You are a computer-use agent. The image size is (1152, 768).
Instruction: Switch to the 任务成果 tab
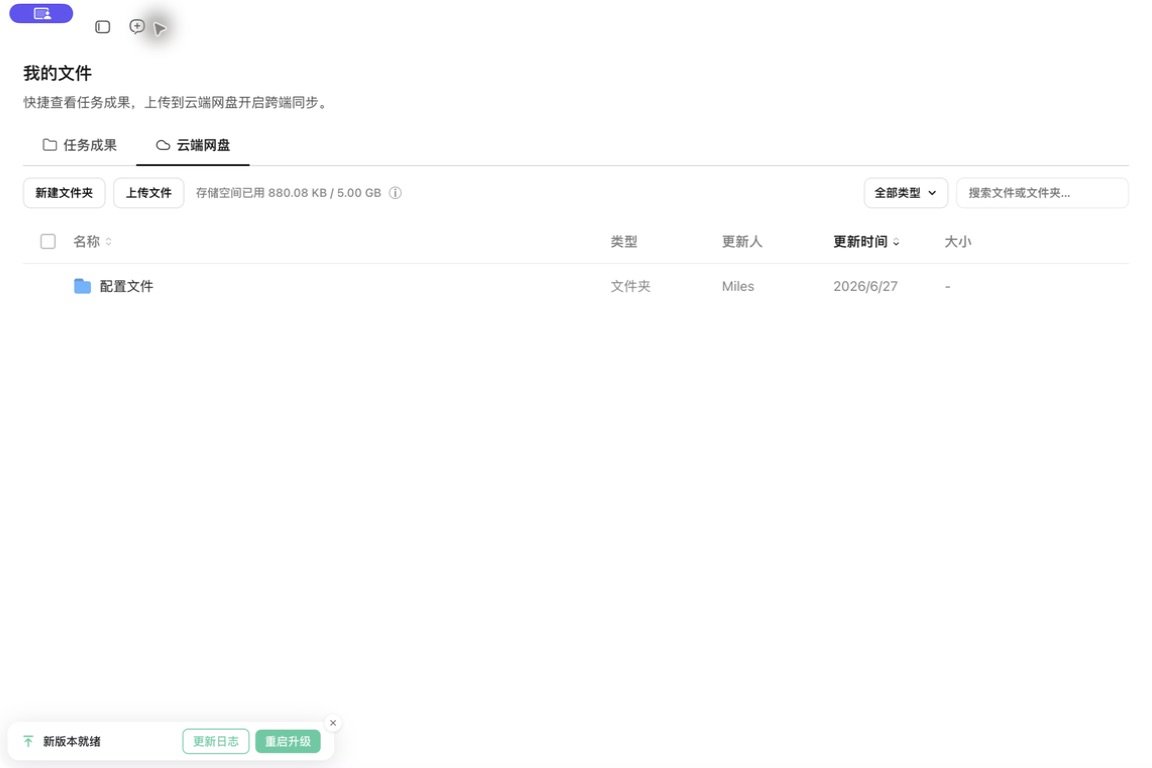[79, 146]
